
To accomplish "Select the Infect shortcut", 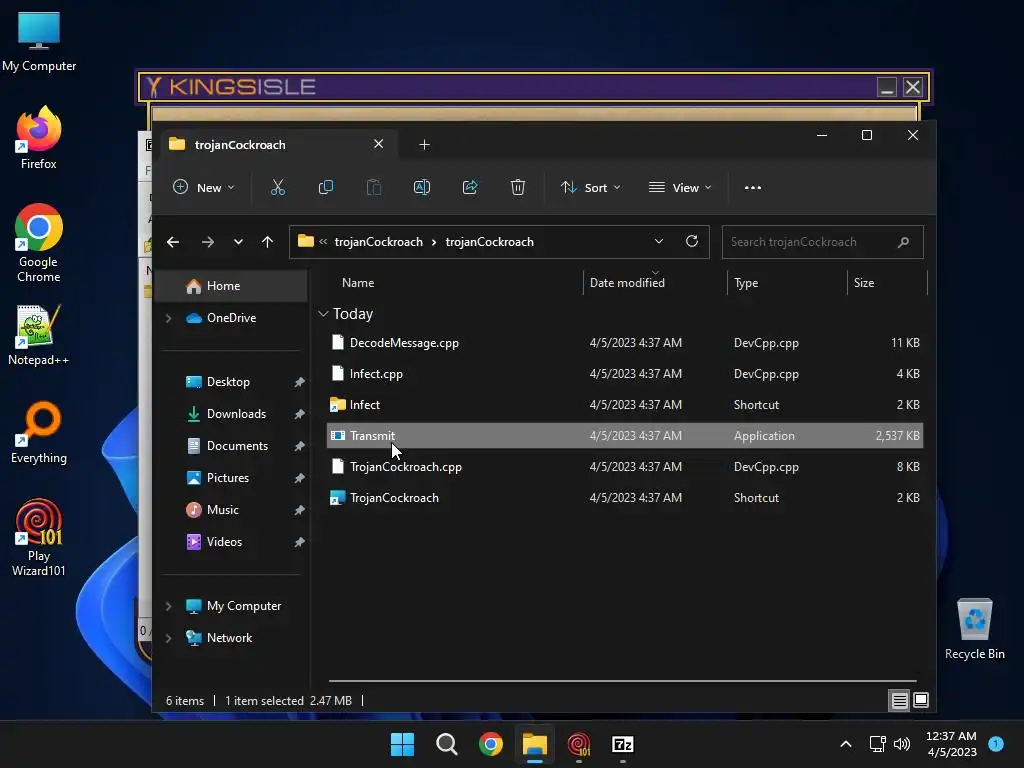I will [x=624, y=405].
